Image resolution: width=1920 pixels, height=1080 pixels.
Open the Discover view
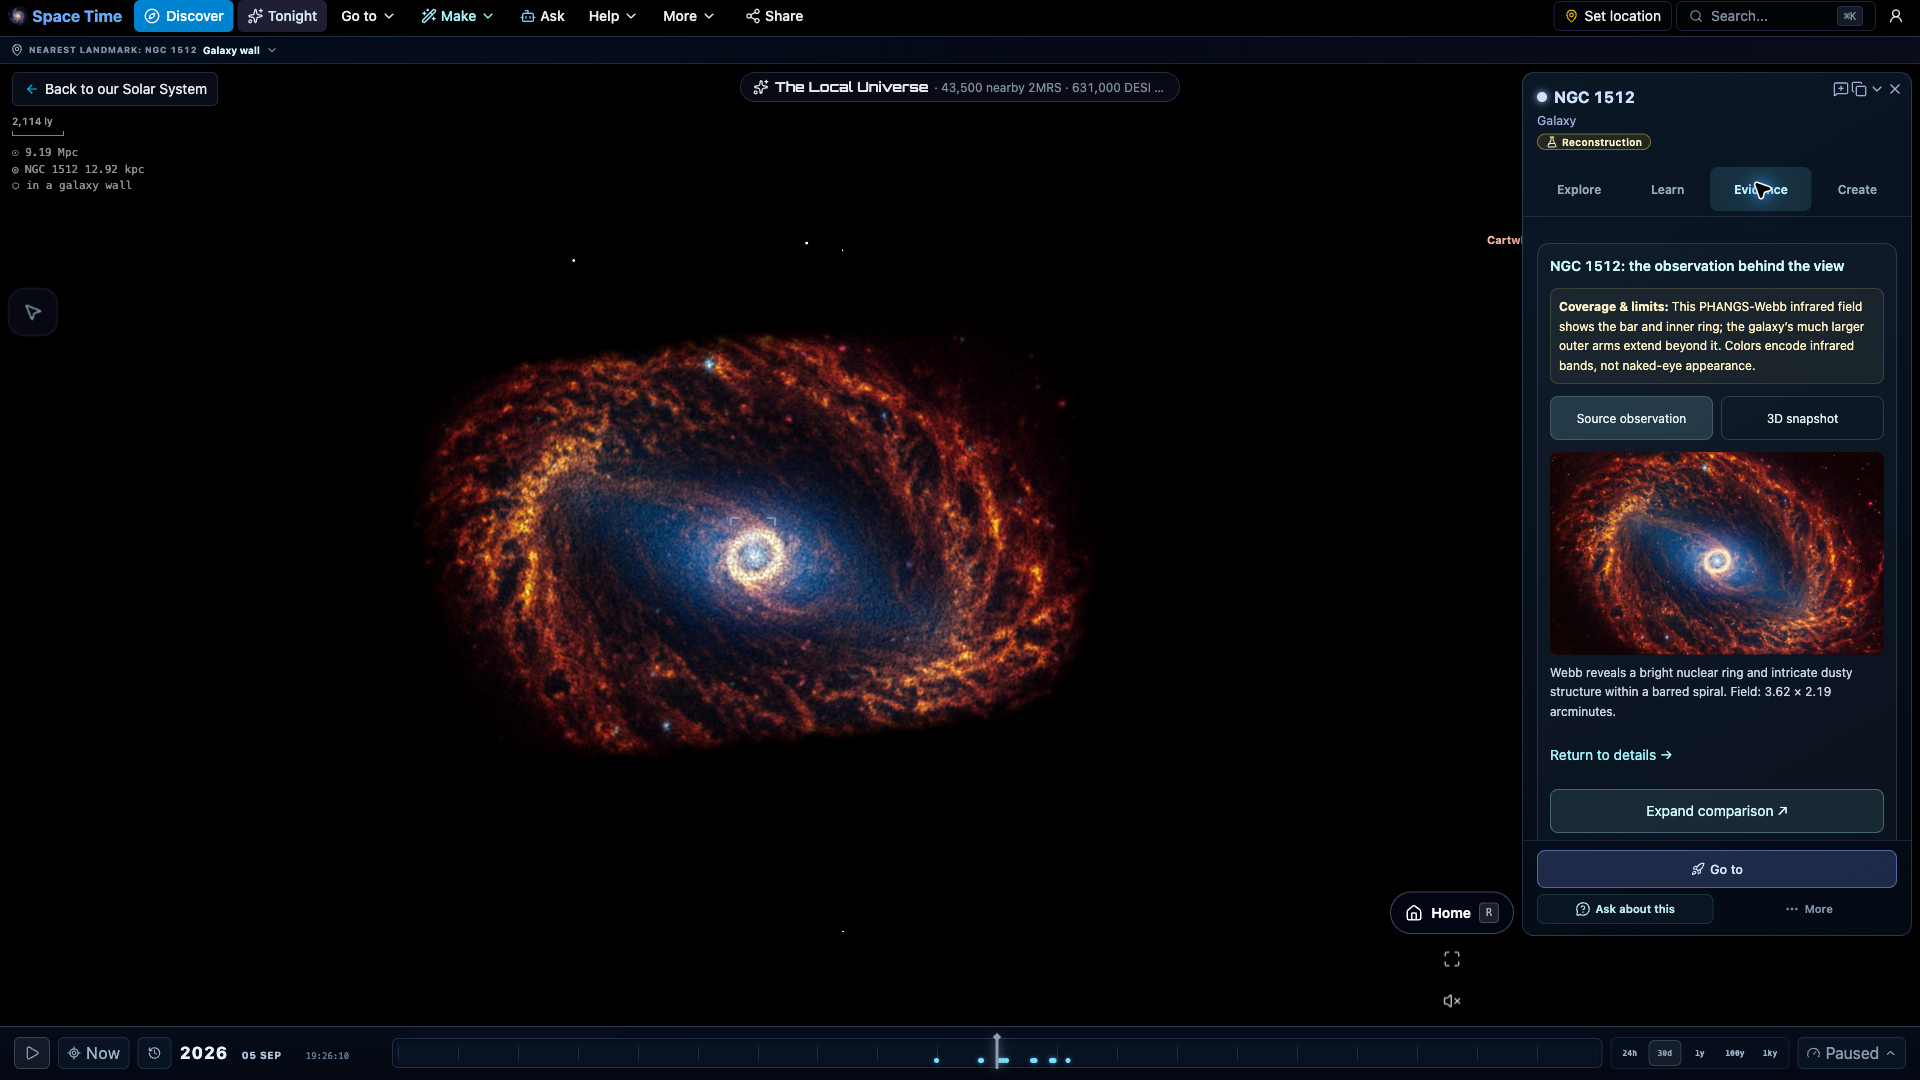pos(184,16)
